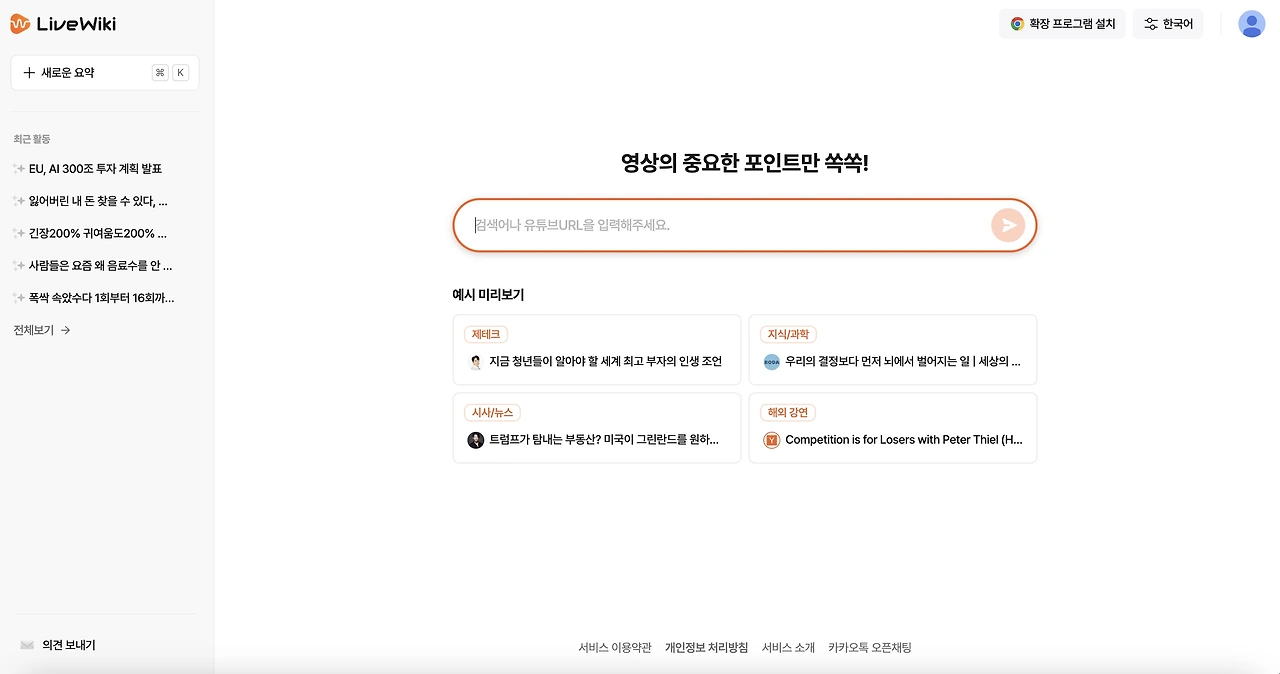Click 지금 청년들이 알아야 할 card title
This screenshot has width=1280, height=674.
pos(605,362)
